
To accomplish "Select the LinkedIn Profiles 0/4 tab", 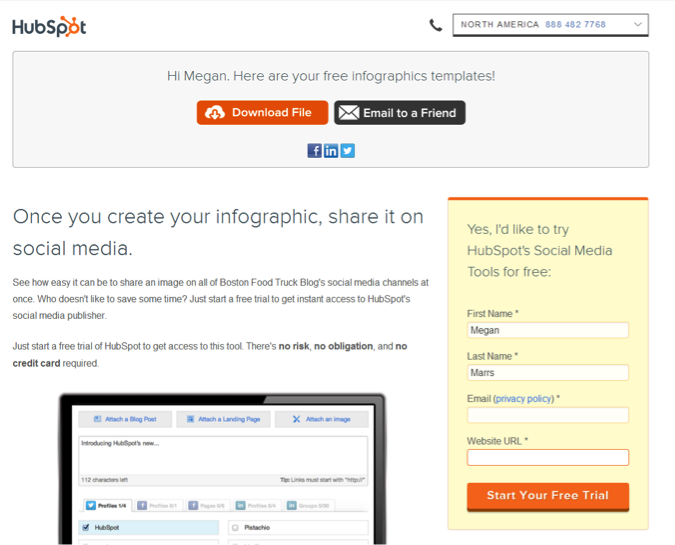I will coord(257,505).
